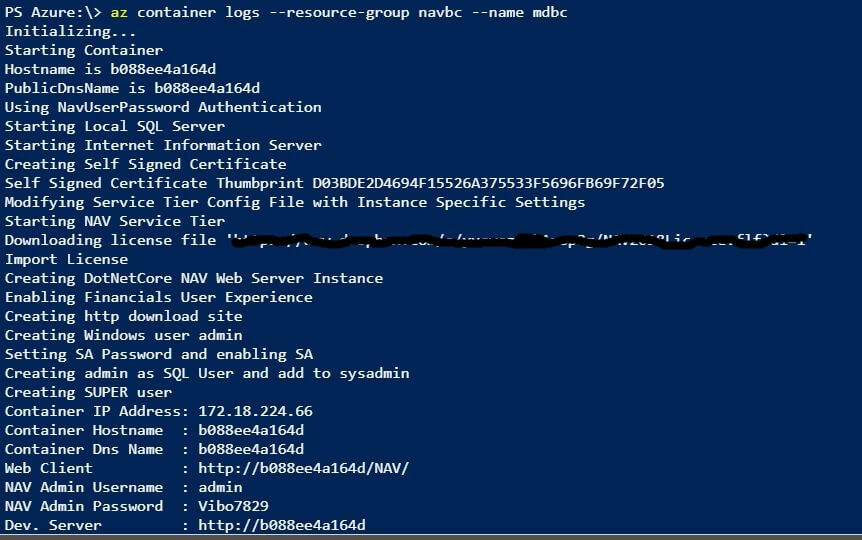Click the Container Dns Name value

251,449
